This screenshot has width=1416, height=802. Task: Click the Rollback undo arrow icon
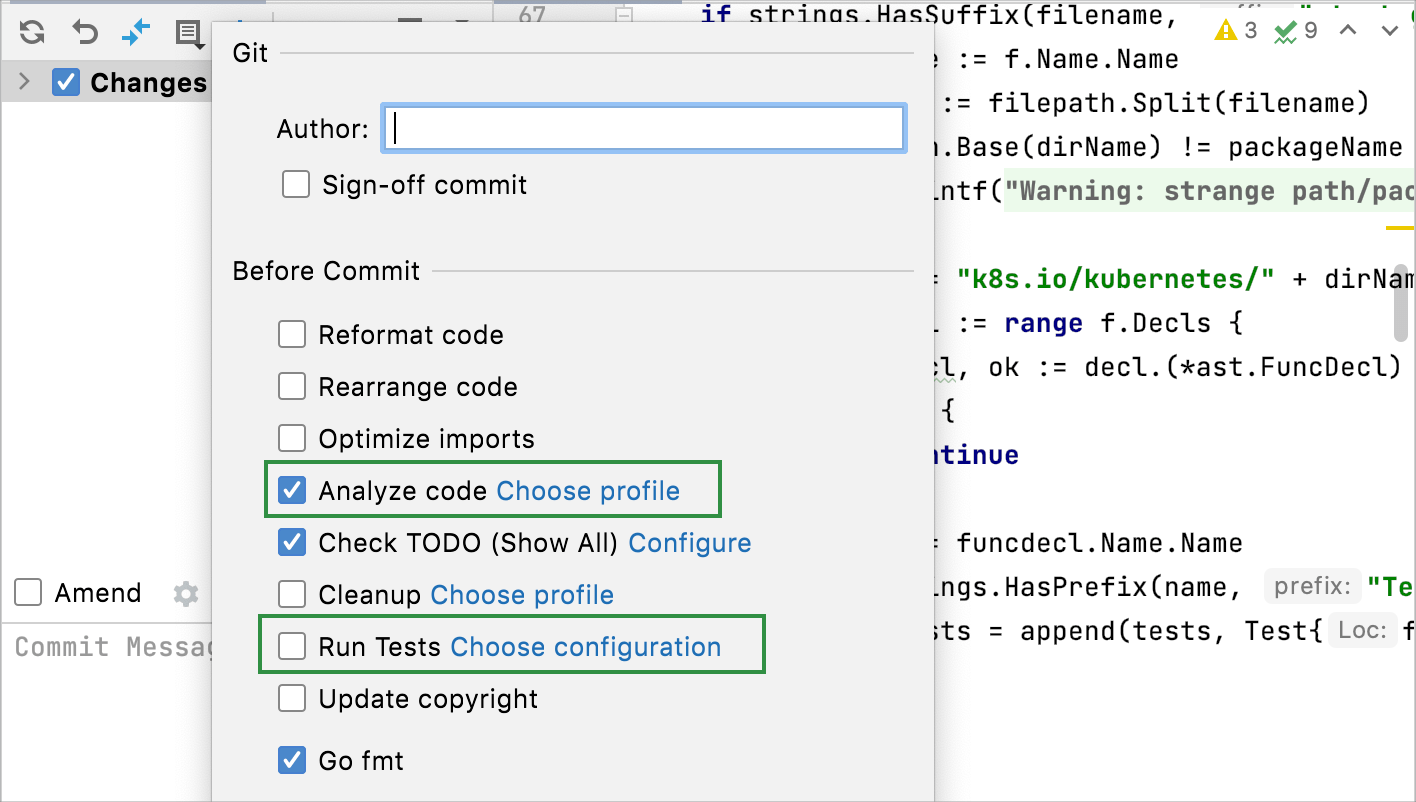[x=85, y=32]
